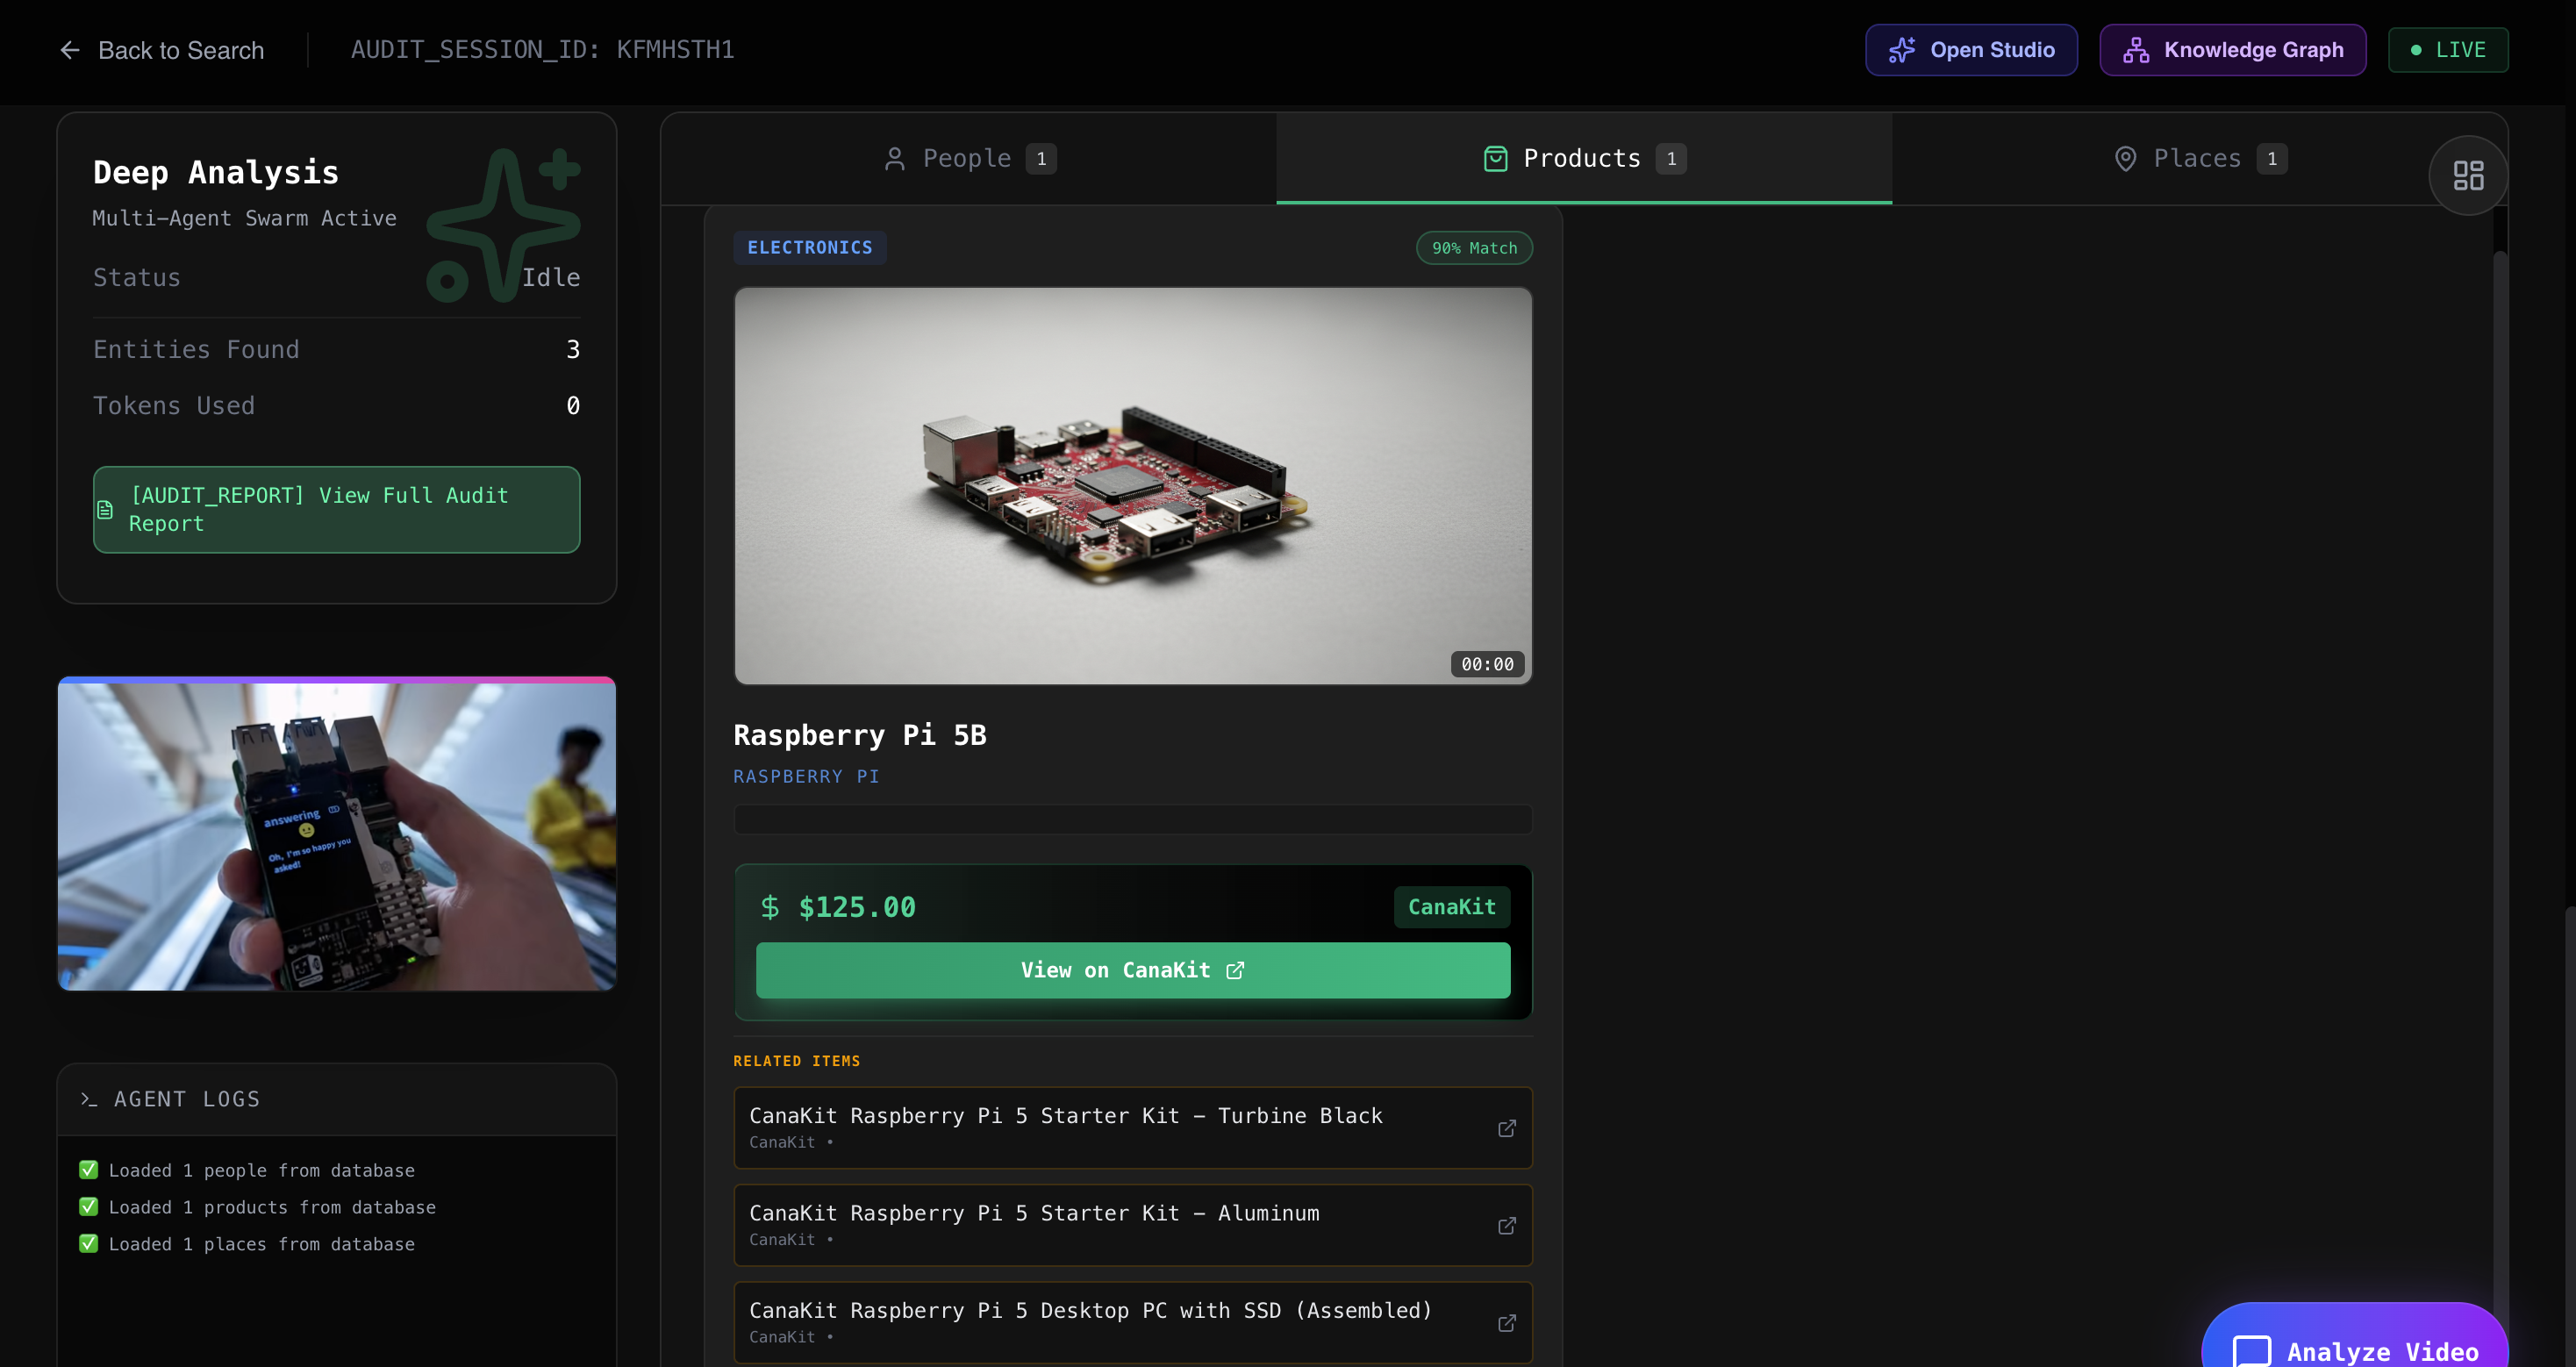Click the Agent Logs terminal icon
The image size is (2576, 1367).
pyautogui.click(x=89, y=1099)
